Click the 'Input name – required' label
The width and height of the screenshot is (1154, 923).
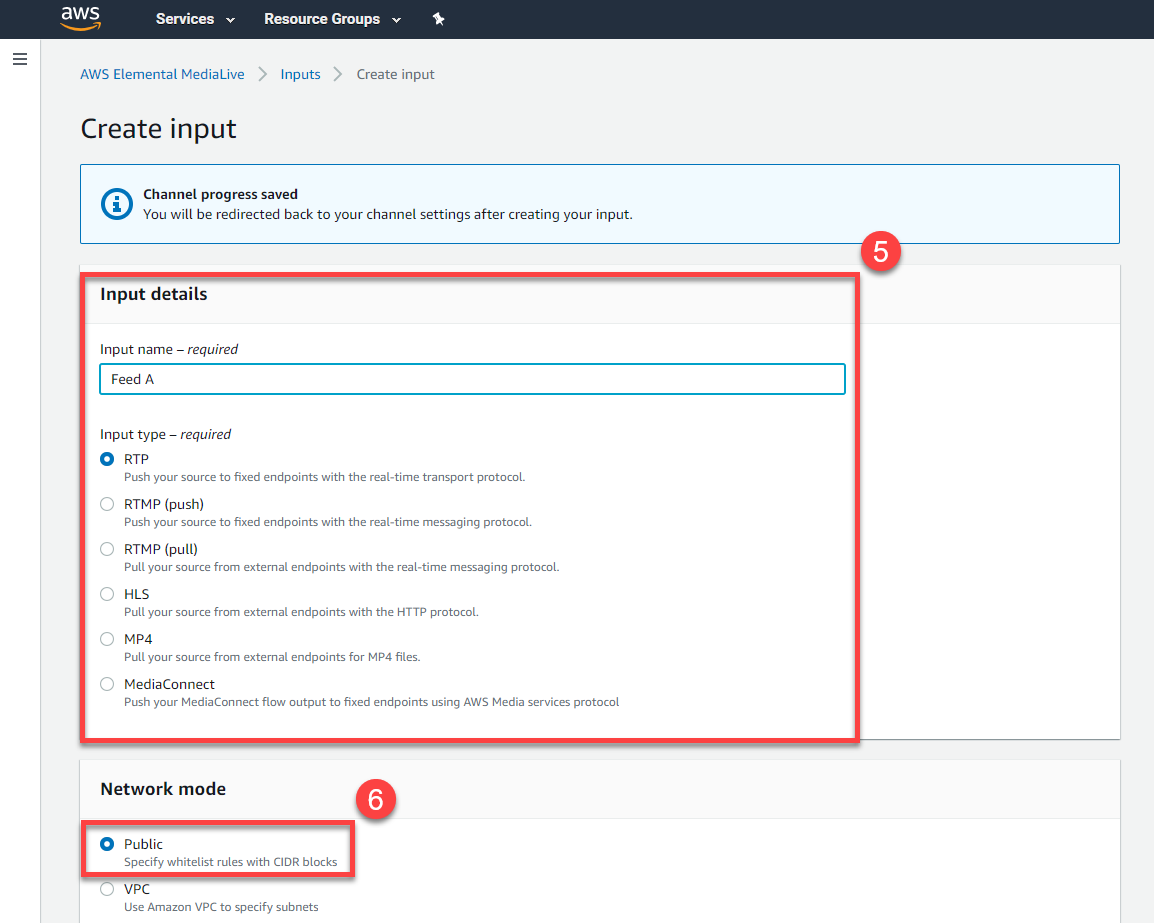[x=169, y=349]
